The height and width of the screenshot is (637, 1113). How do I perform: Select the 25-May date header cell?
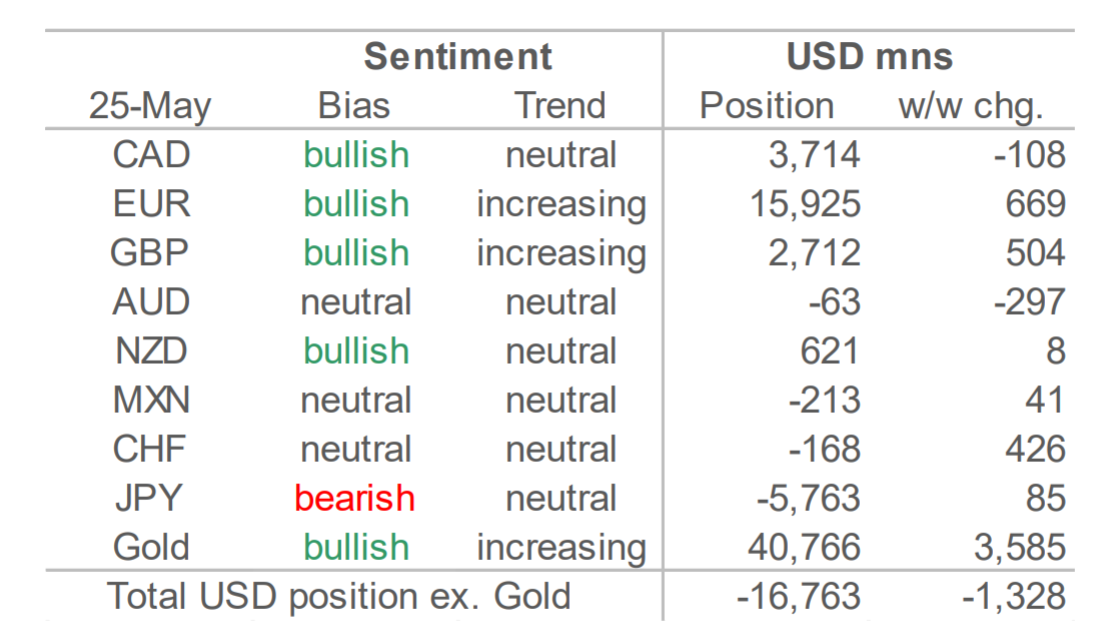(x=150, y=107)
